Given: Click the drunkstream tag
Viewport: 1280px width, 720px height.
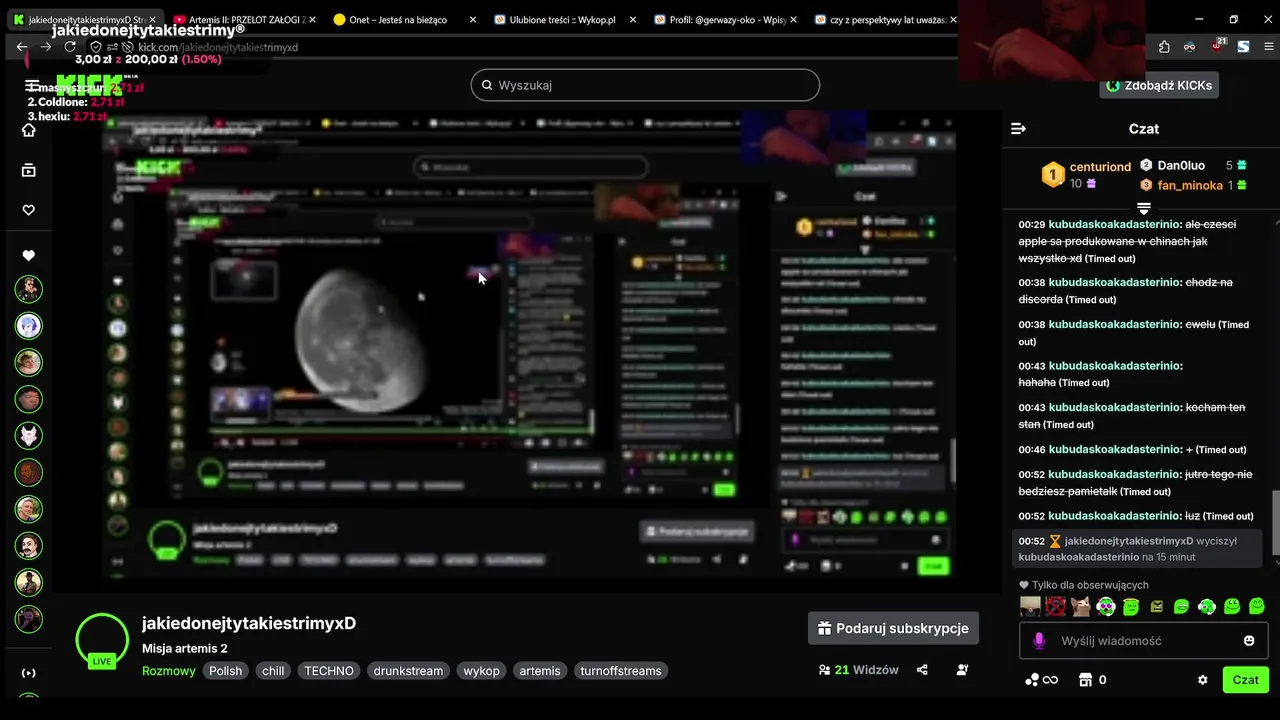Looking at the screenshot, I should point(408,671).
